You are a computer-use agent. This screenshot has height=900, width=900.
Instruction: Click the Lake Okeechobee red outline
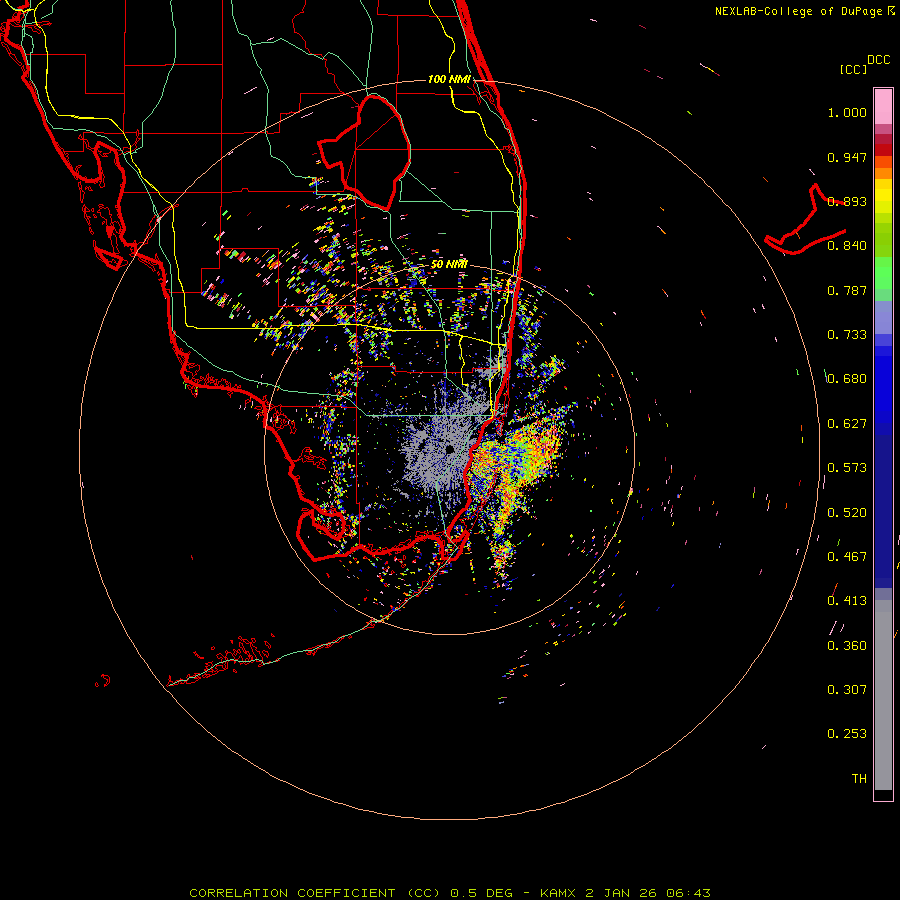pyautogui.click(x=364, y=153)
